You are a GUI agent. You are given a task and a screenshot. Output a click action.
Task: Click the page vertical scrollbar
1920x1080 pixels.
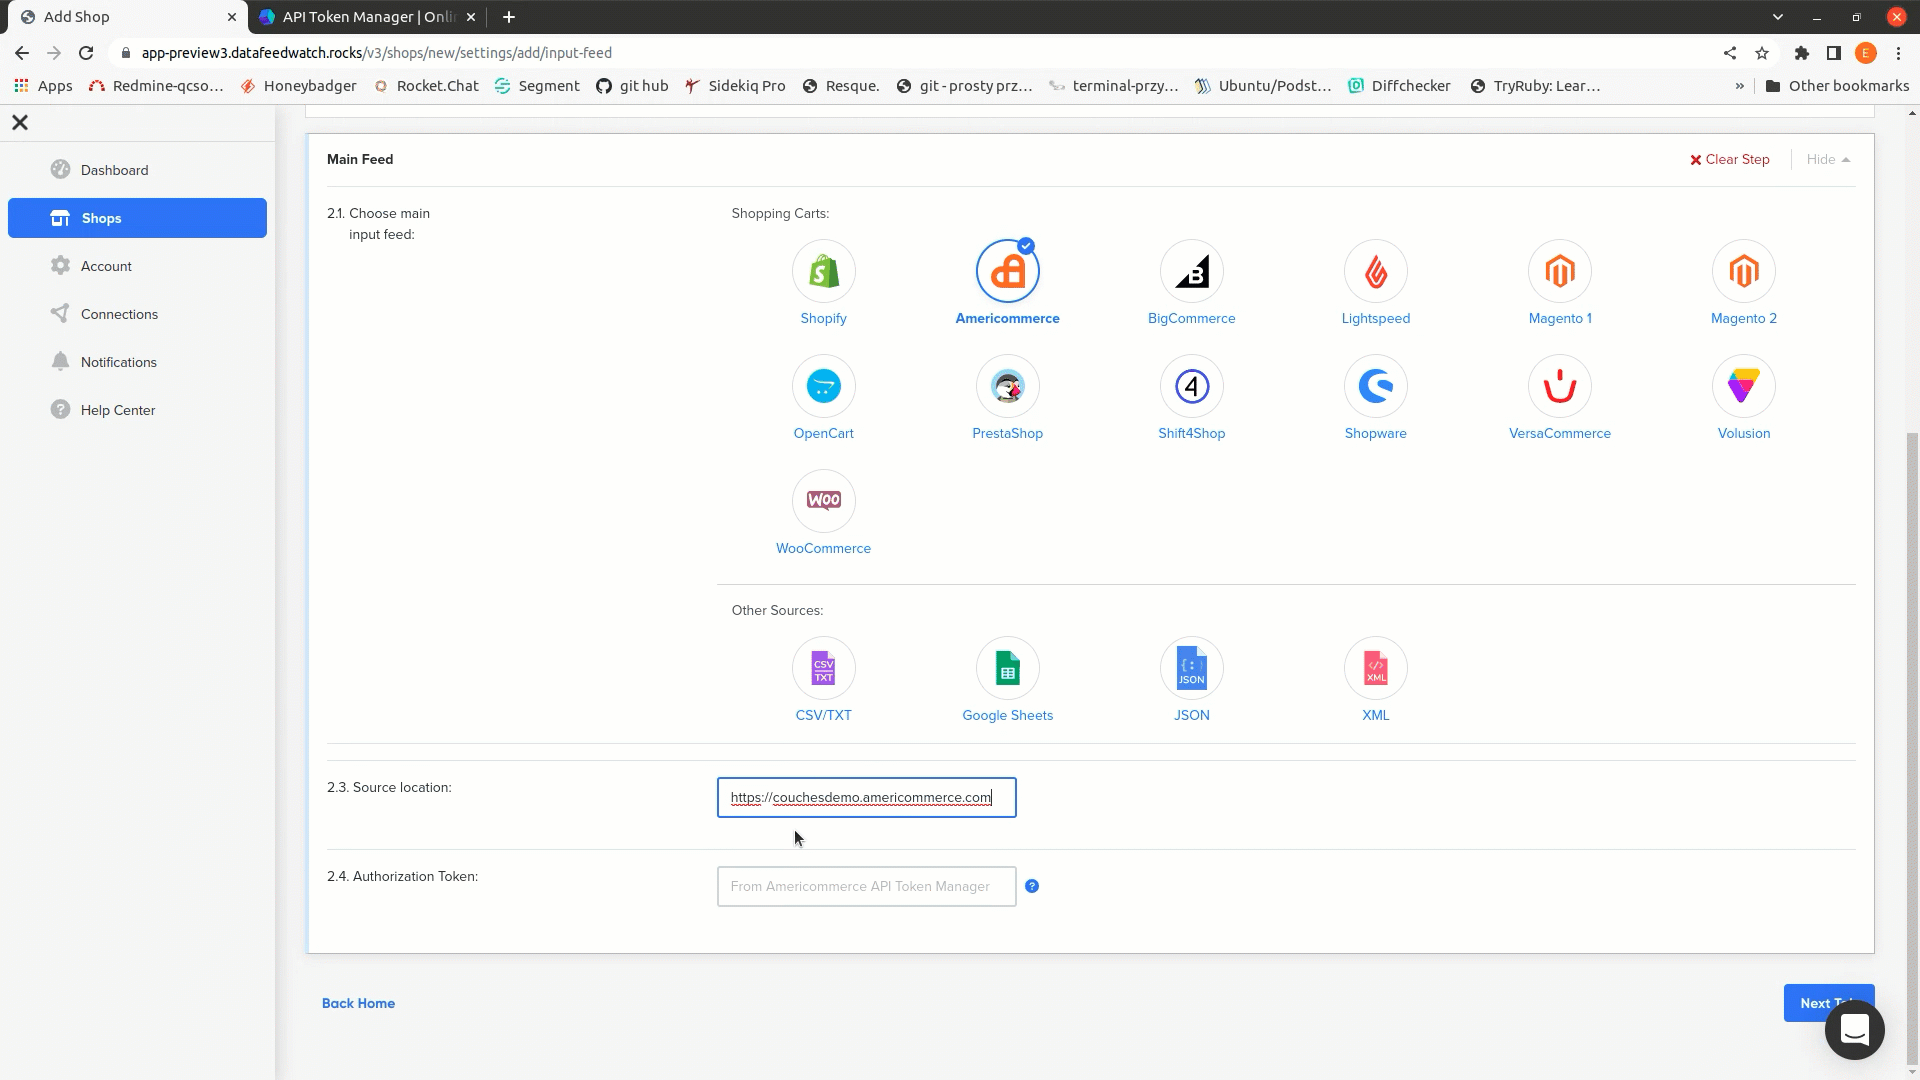[1913, 750]
